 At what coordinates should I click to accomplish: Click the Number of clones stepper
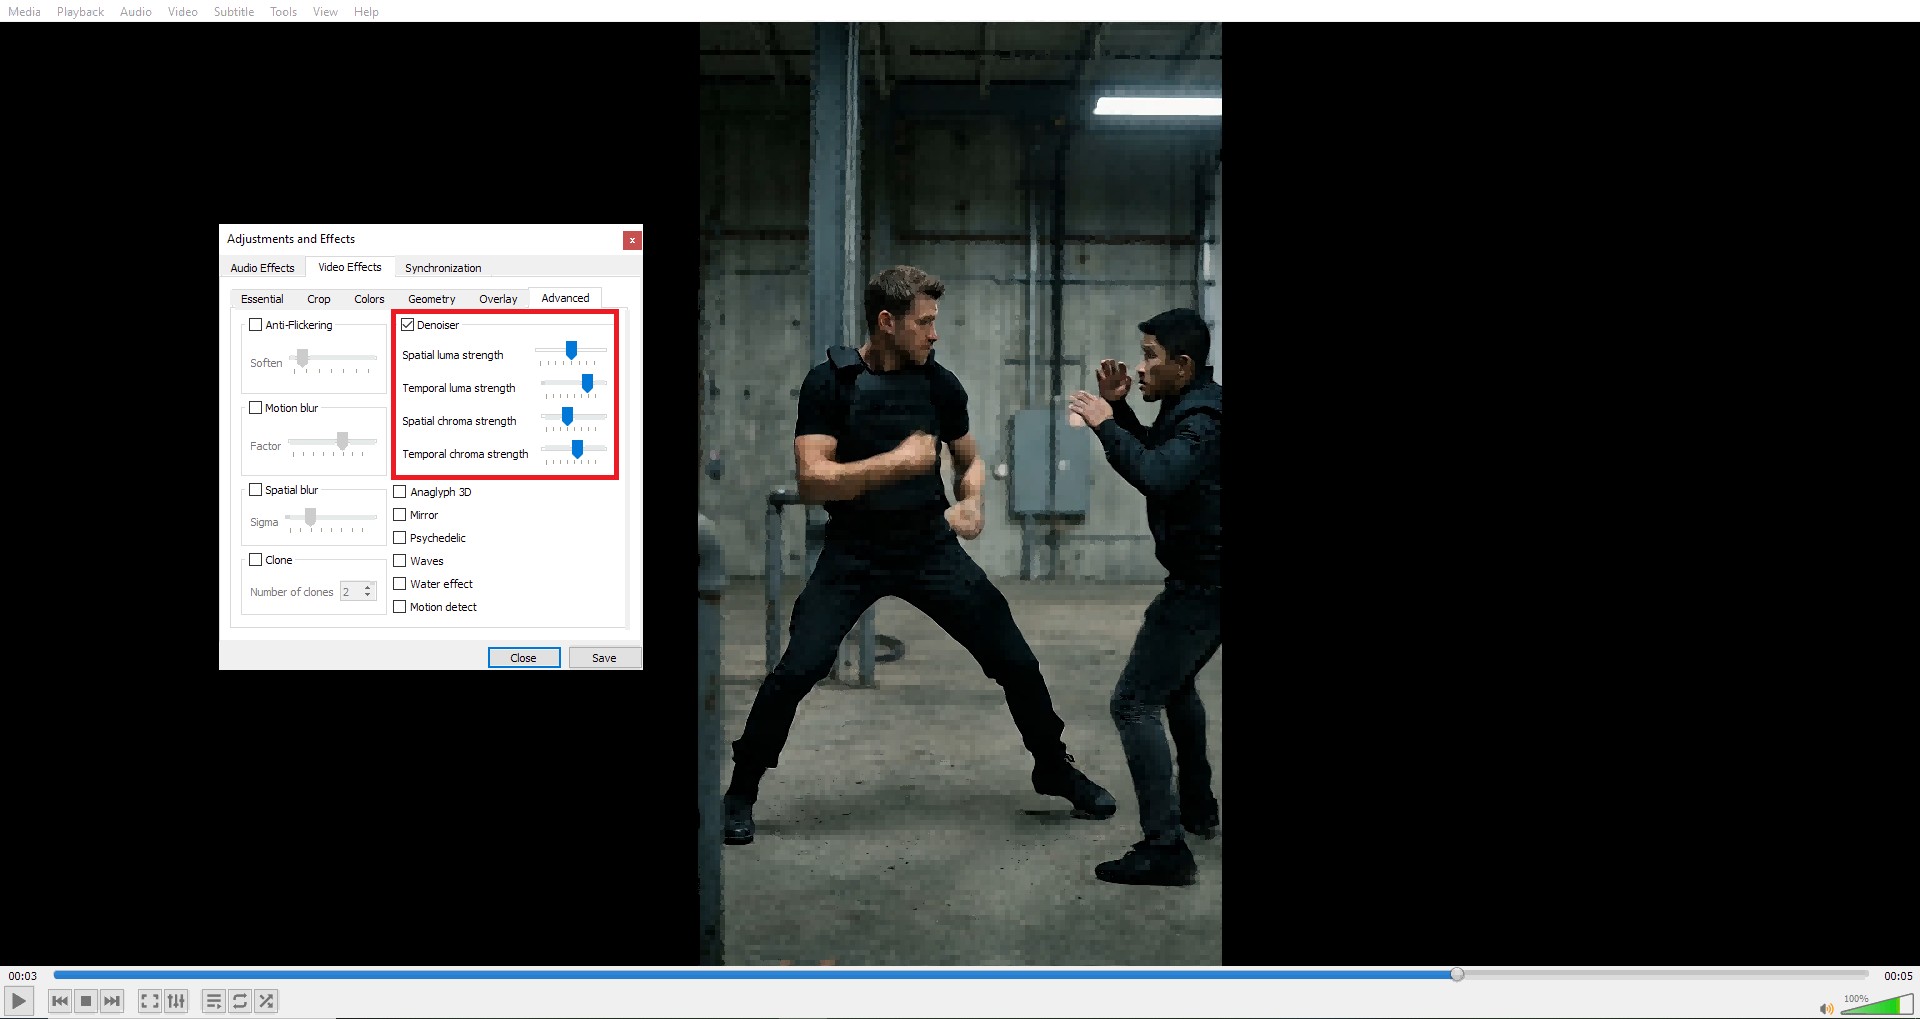click(358, 592)
